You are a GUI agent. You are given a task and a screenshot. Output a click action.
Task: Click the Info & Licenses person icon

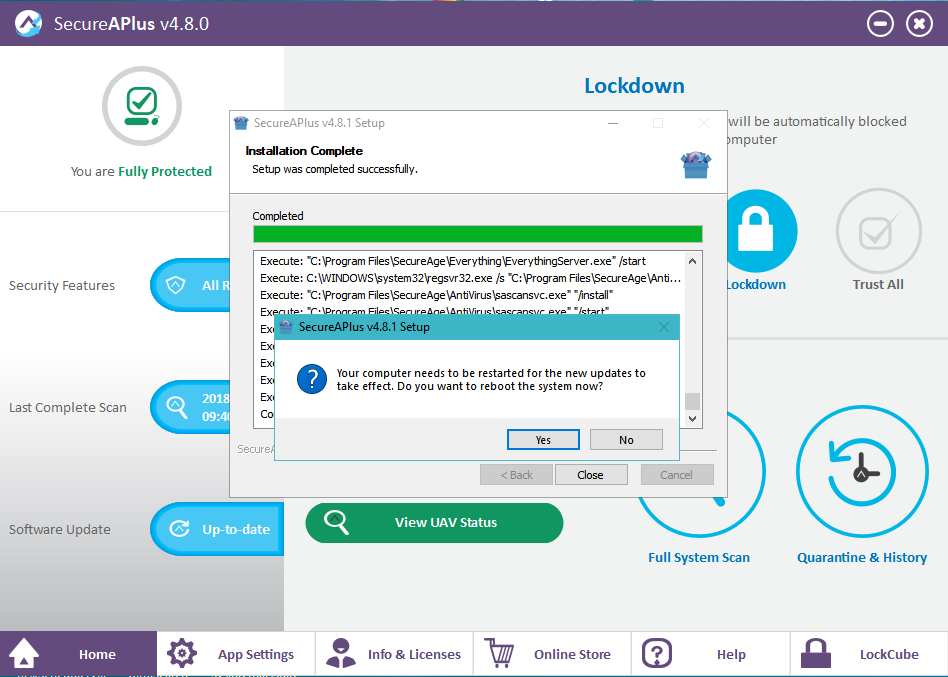pos(340,653)
